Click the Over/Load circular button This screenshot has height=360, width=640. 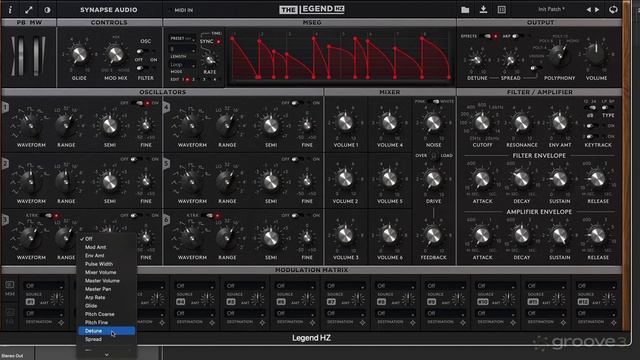434,156
